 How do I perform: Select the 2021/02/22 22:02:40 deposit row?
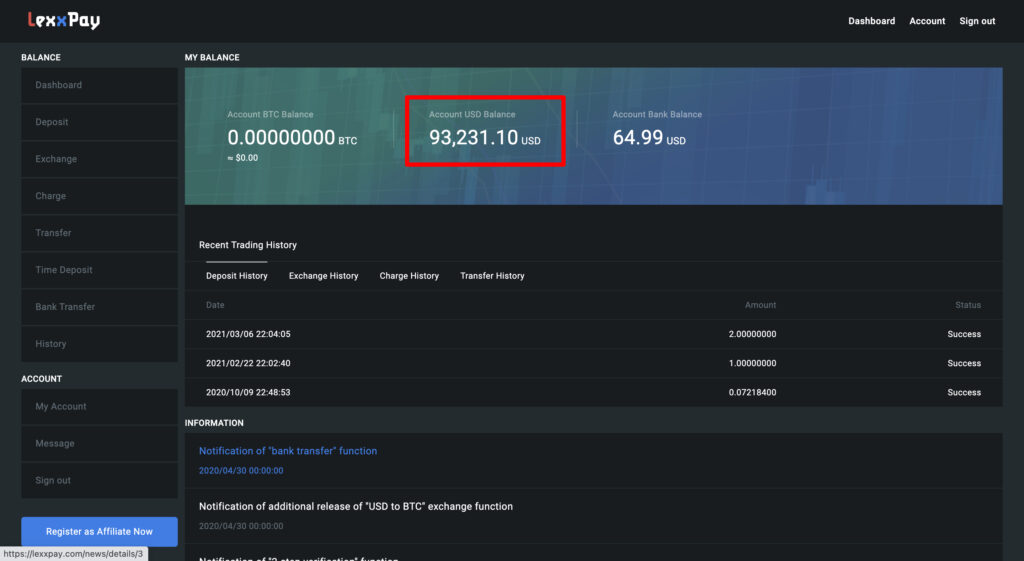(593, 363)
